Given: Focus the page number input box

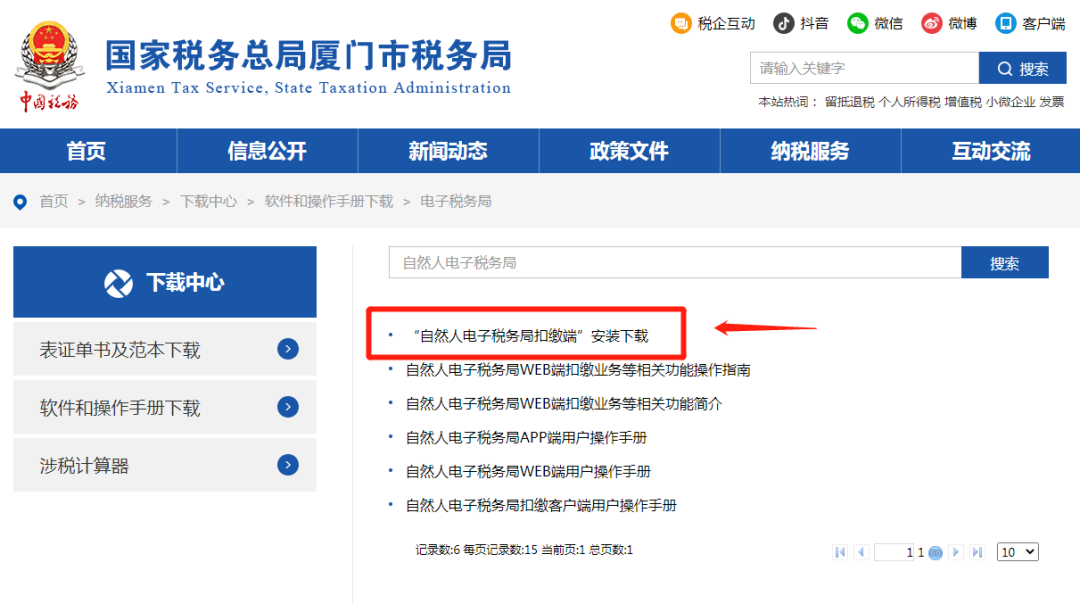Looking at the screenshot, I should coord(894,552).
